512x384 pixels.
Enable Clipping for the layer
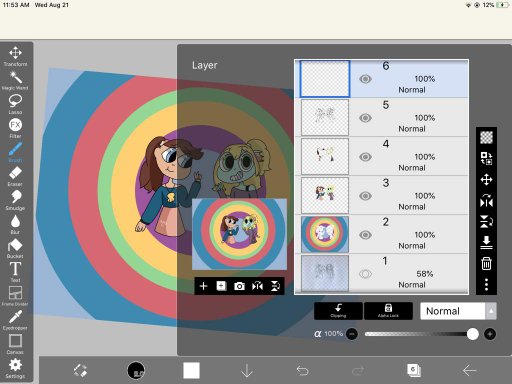[338, 311]
